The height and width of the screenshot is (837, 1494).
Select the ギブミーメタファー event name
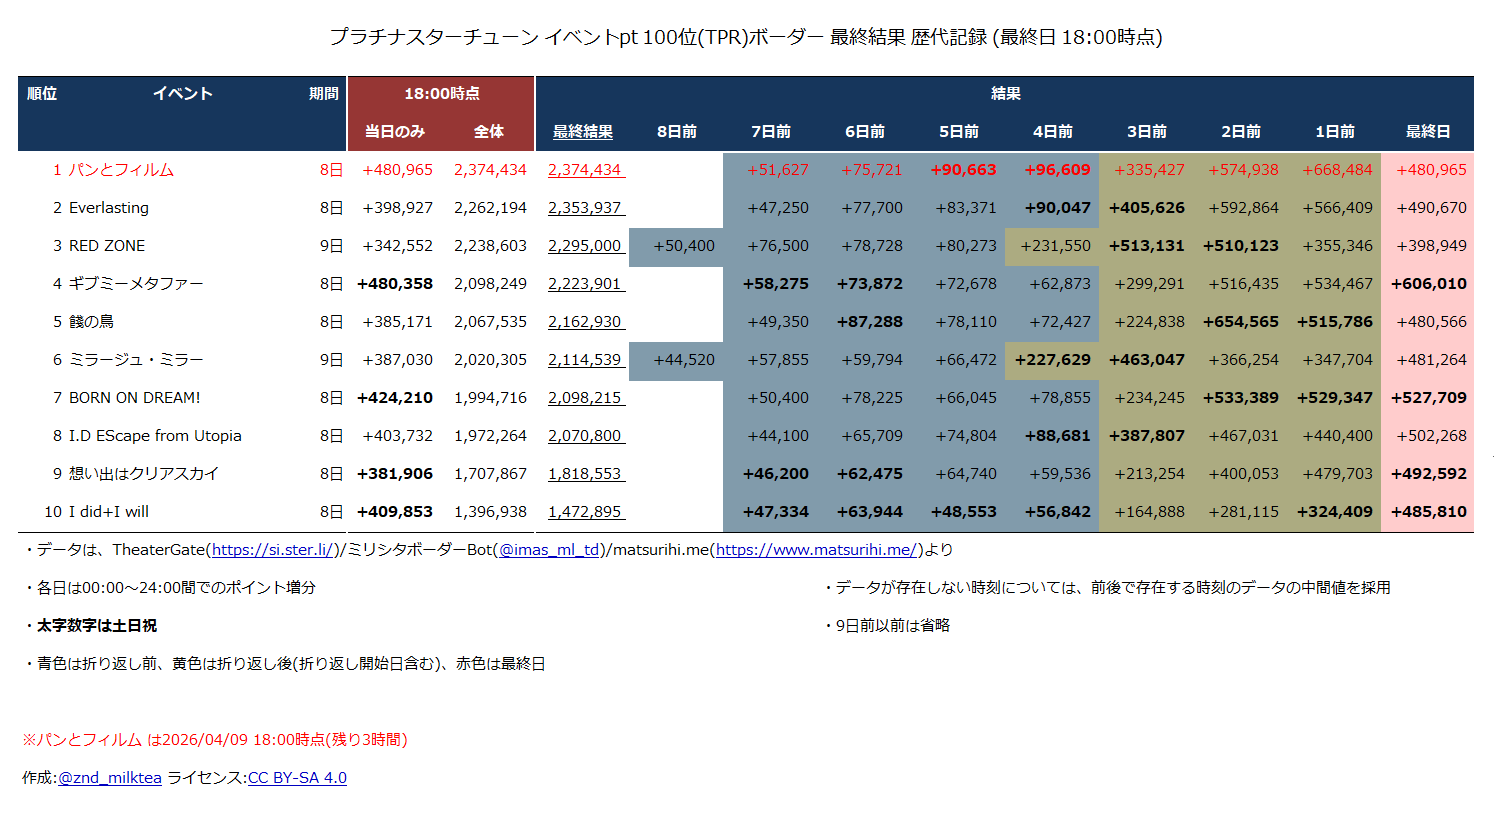(136, 284)
